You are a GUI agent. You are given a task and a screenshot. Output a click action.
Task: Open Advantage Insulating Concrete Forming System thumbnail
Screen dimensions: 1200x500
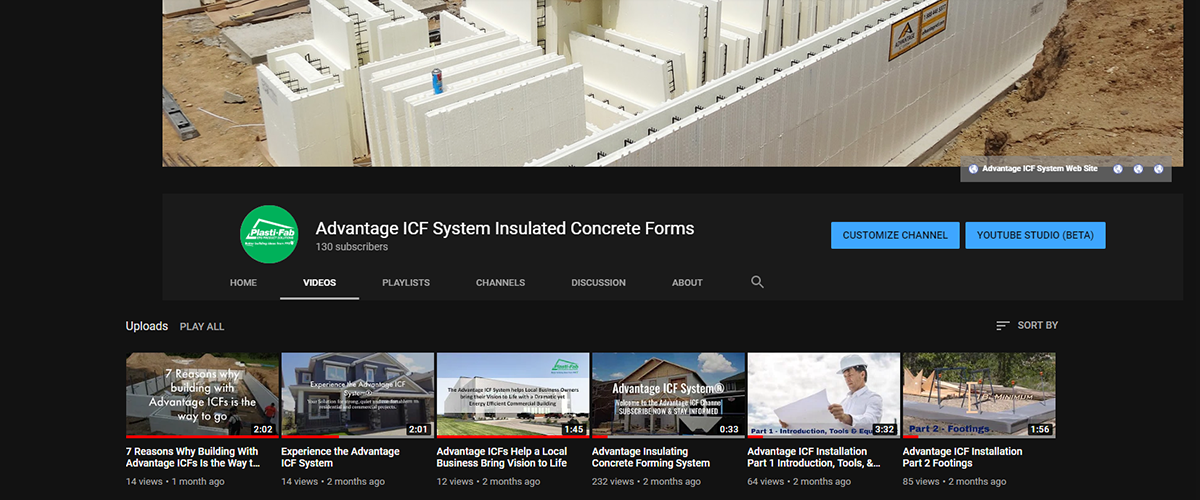coord(668,395)
